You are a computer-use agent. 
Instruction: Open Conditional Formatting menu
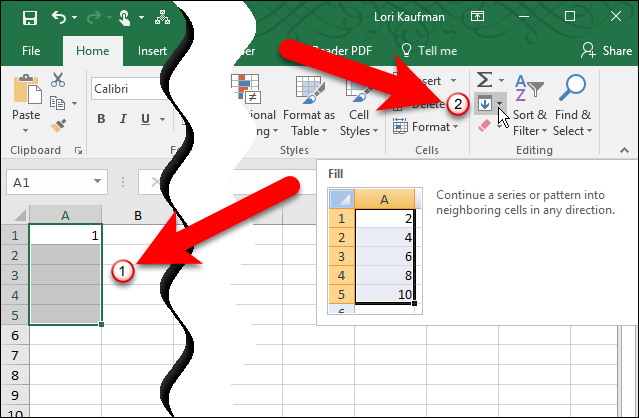pyautogui.click(x=255, y=105)
